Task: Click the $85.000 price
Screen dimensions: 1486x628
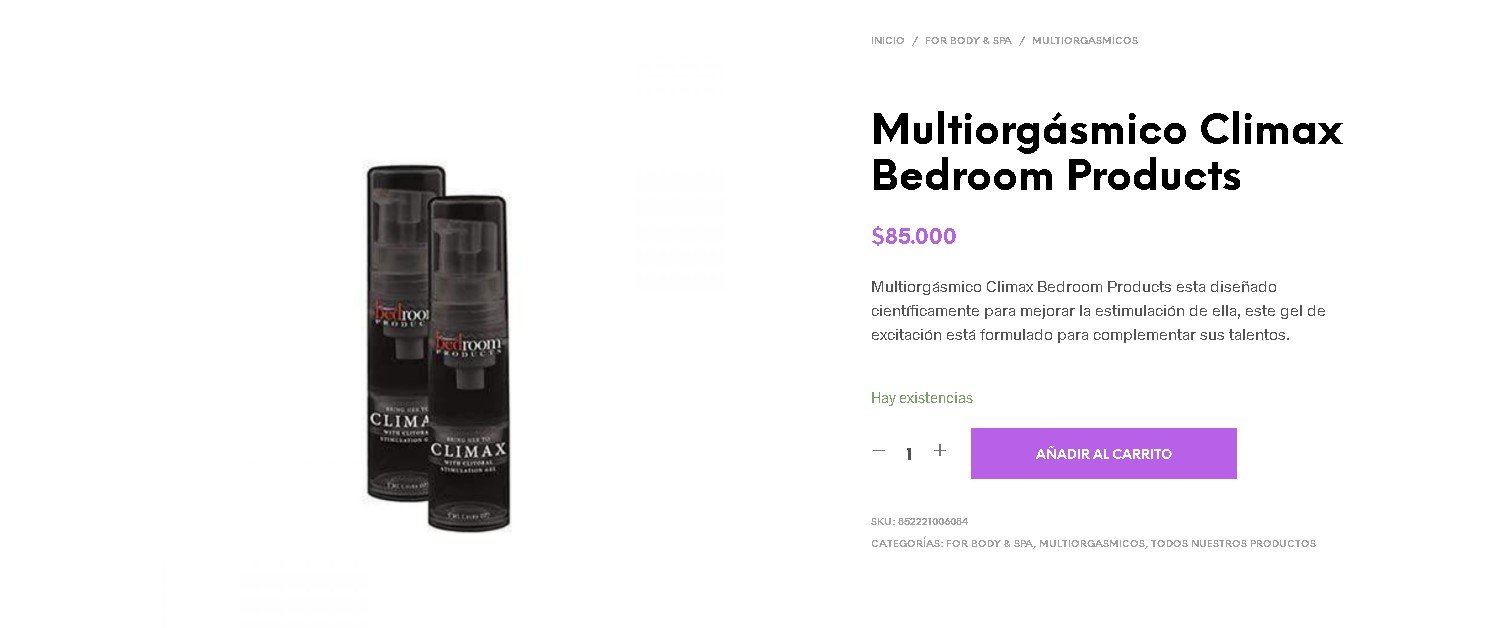Action: coord(913,236)
